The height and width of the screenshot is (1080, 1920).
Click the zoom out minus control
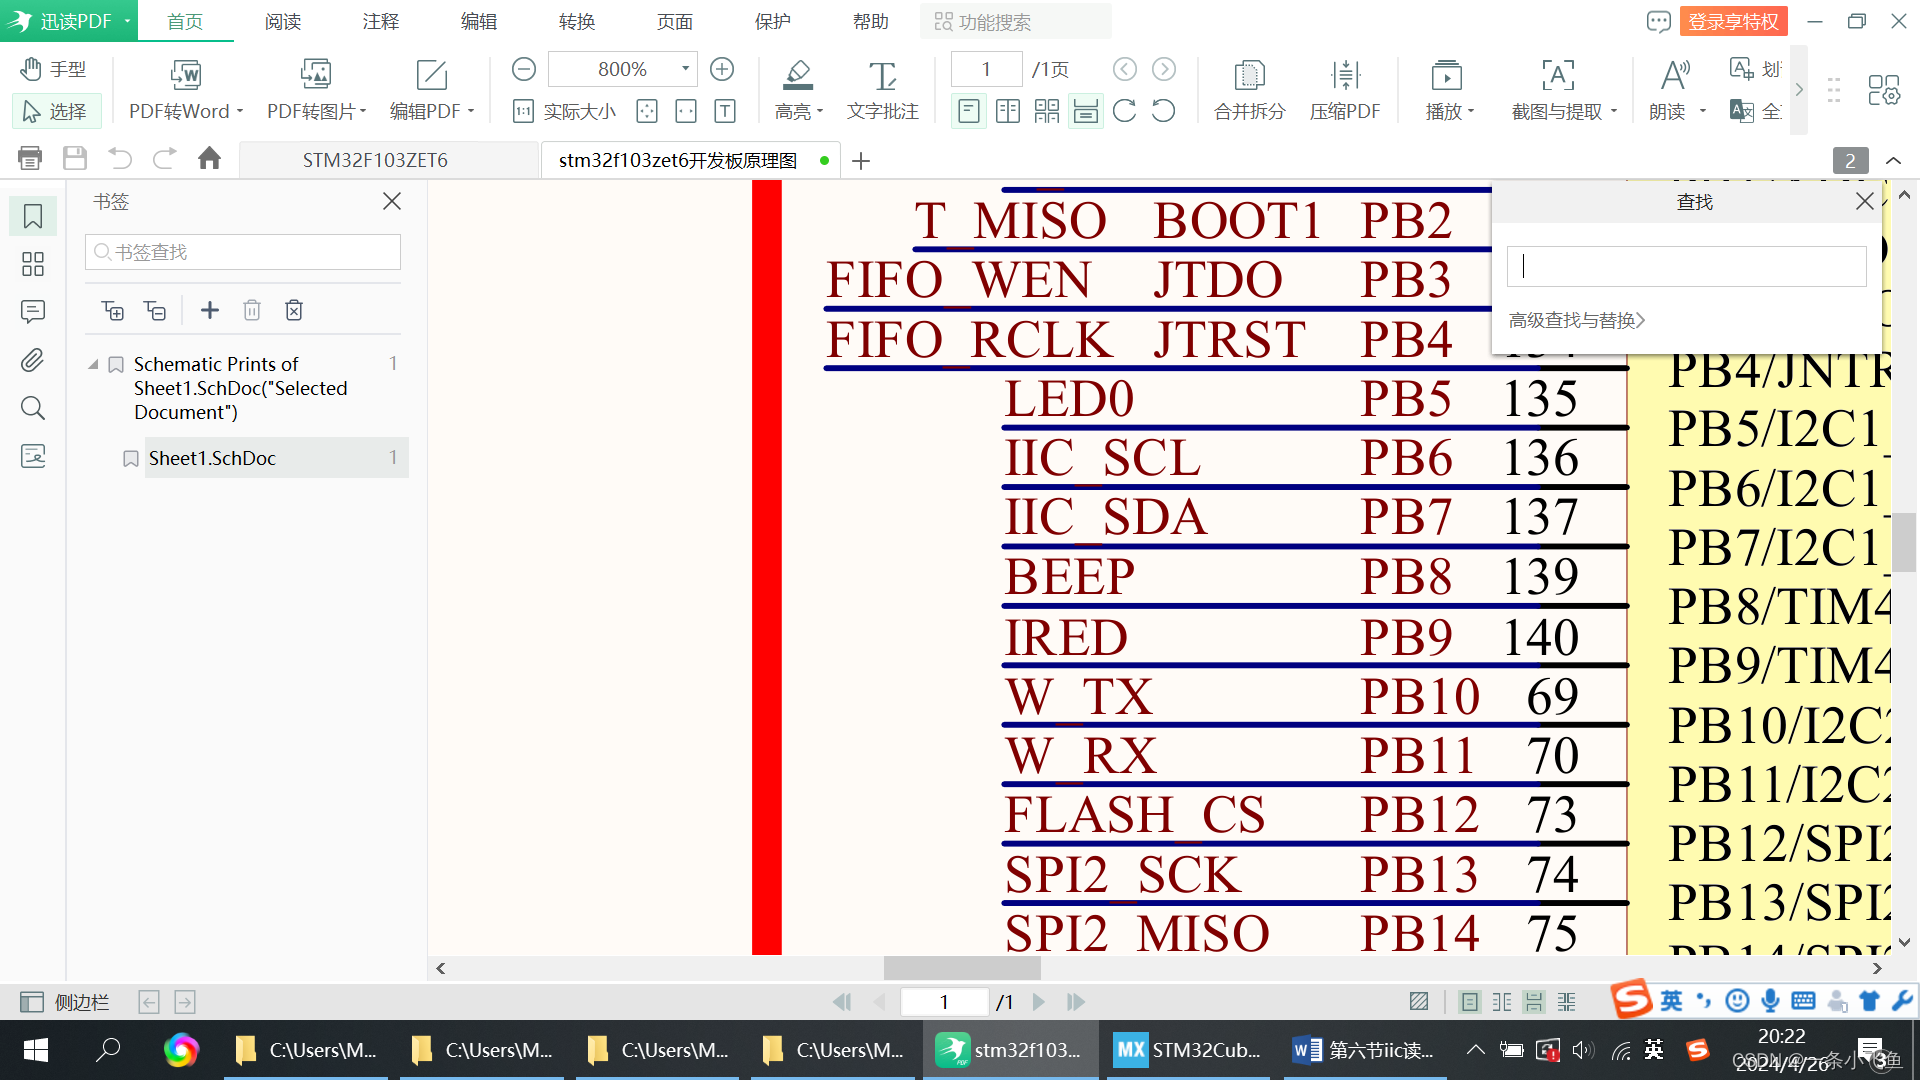click(x=523, y=69)
